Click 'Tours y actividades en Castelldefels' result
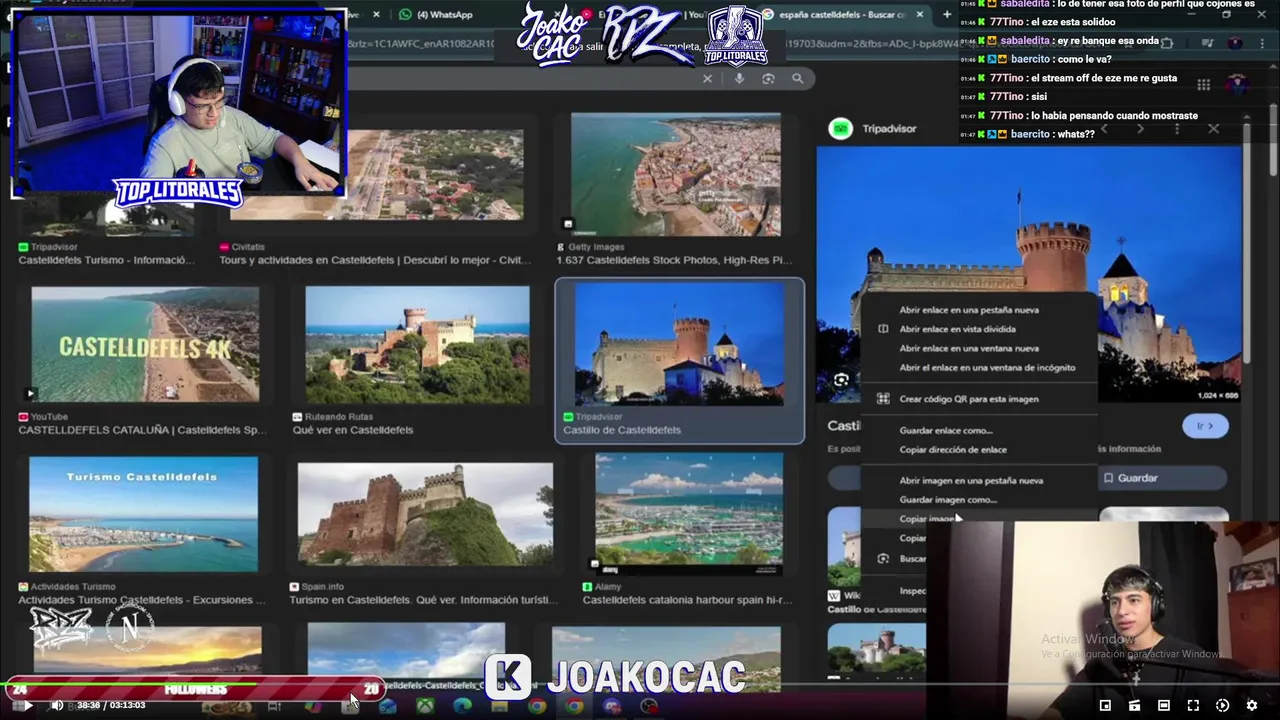This screenshot has width=1280, height=720. click(x=375, y=260)
